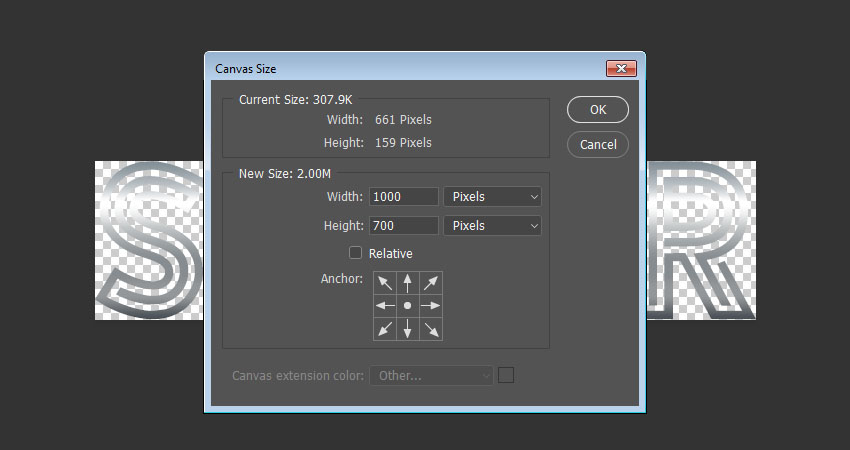Set anchor to bottom-right arrow
Image resolution: width=850 pixels, height=450 pixels.
[431, 328]
